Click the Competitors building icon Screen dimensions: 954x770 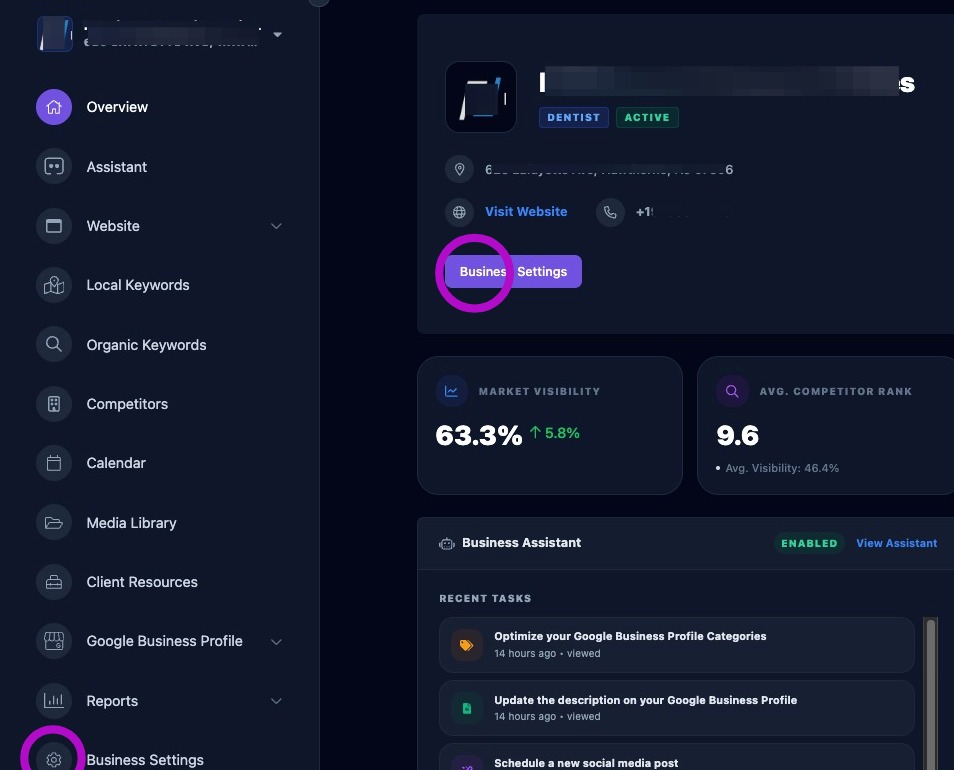[x=54, y=404]
